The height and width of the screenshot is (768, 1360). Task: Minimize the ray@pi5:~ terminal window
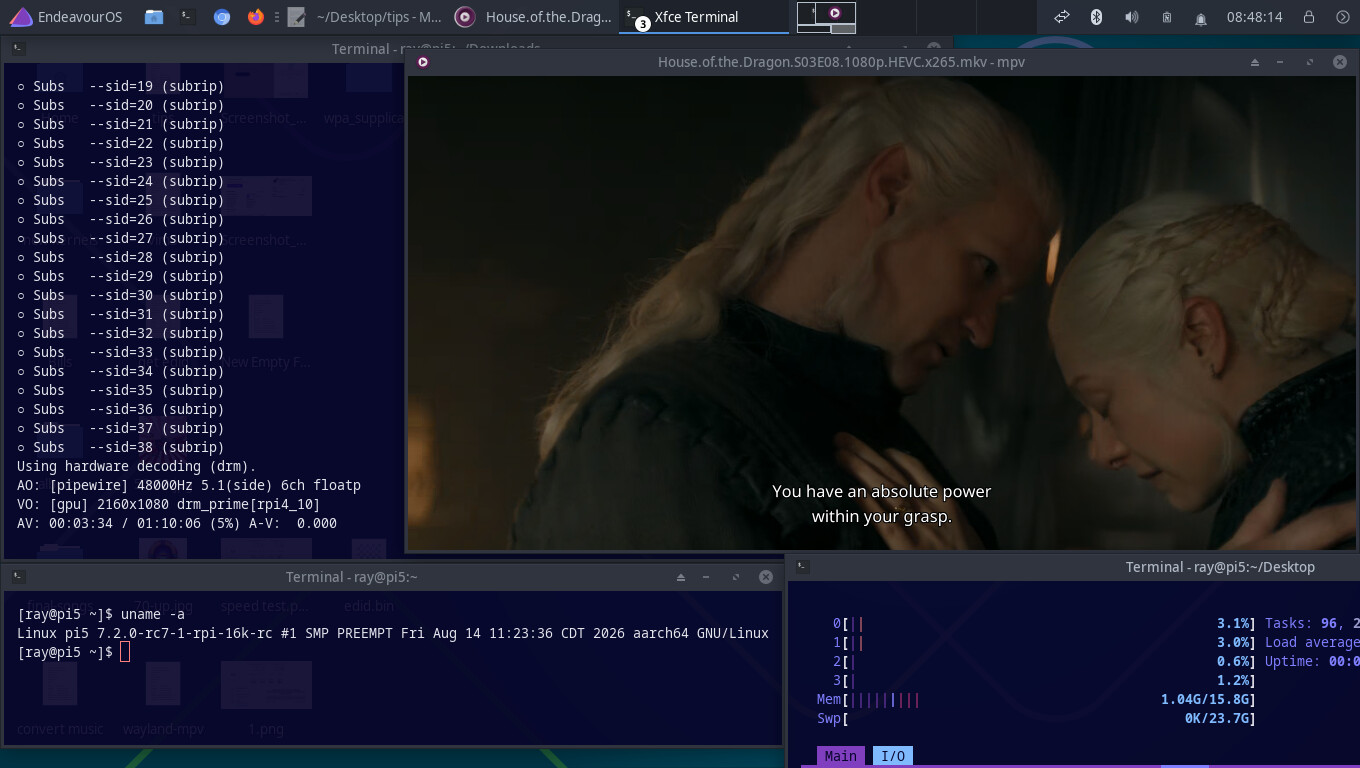[x=706, y=577]
